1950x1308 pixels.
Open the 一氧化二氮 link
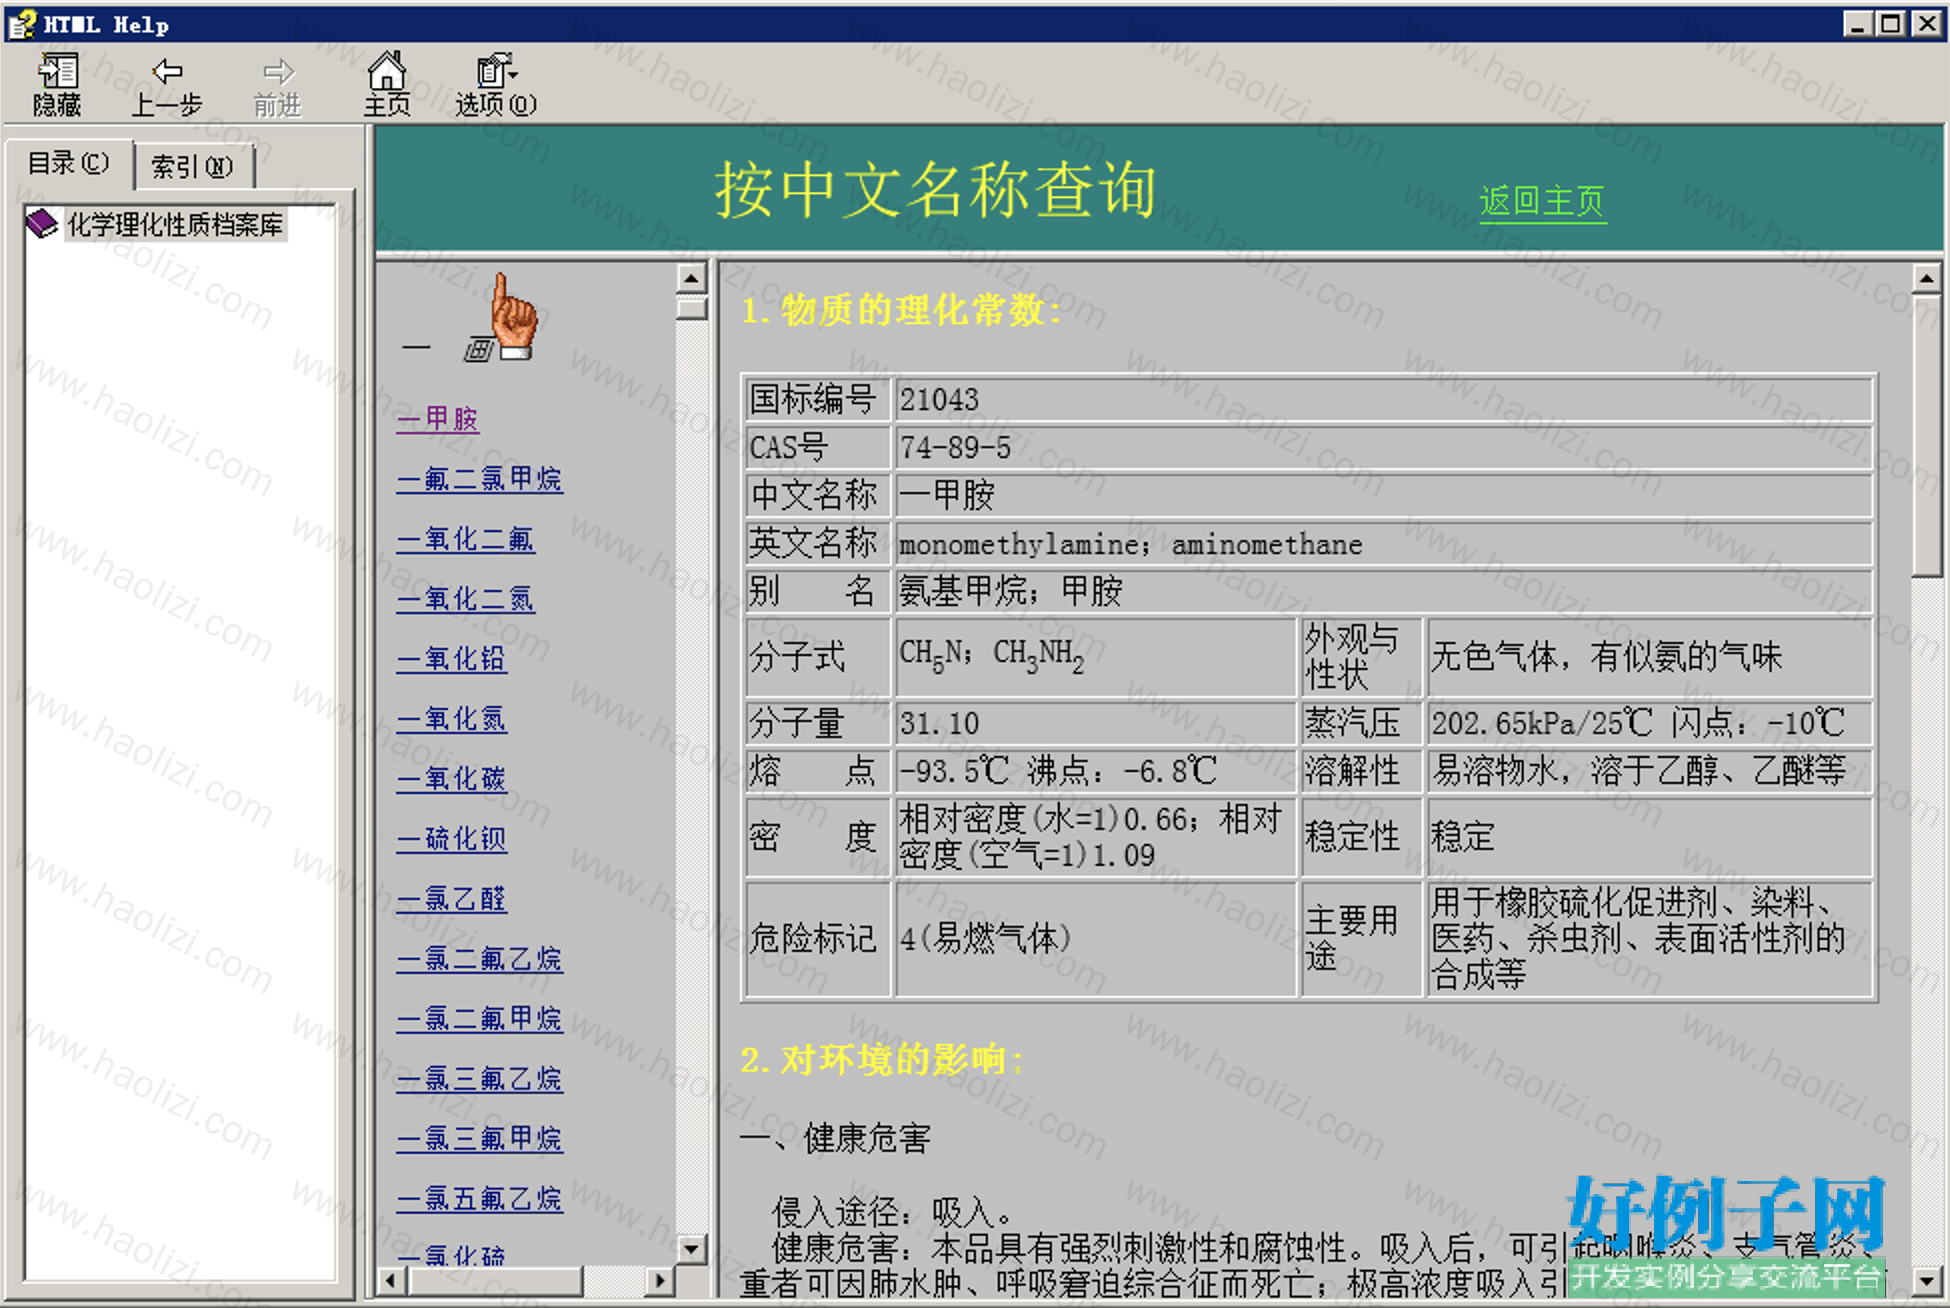point(466,598)
